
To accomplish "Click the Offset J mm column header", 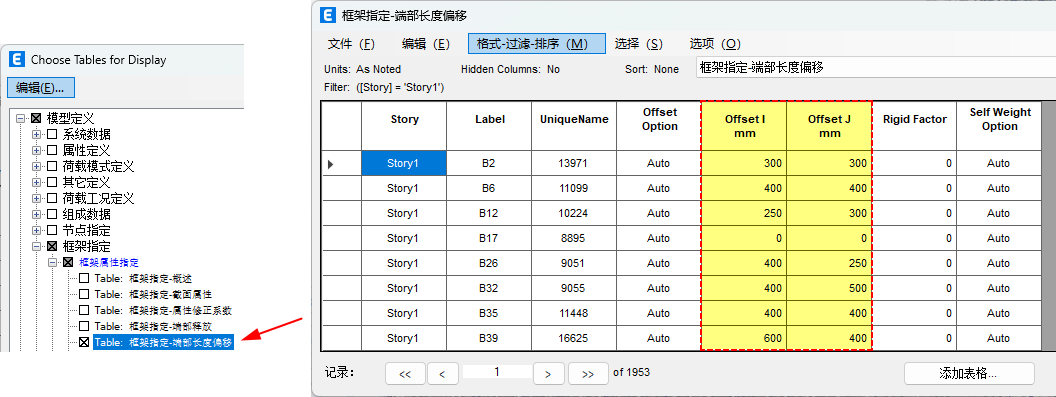I will [829, 125].
